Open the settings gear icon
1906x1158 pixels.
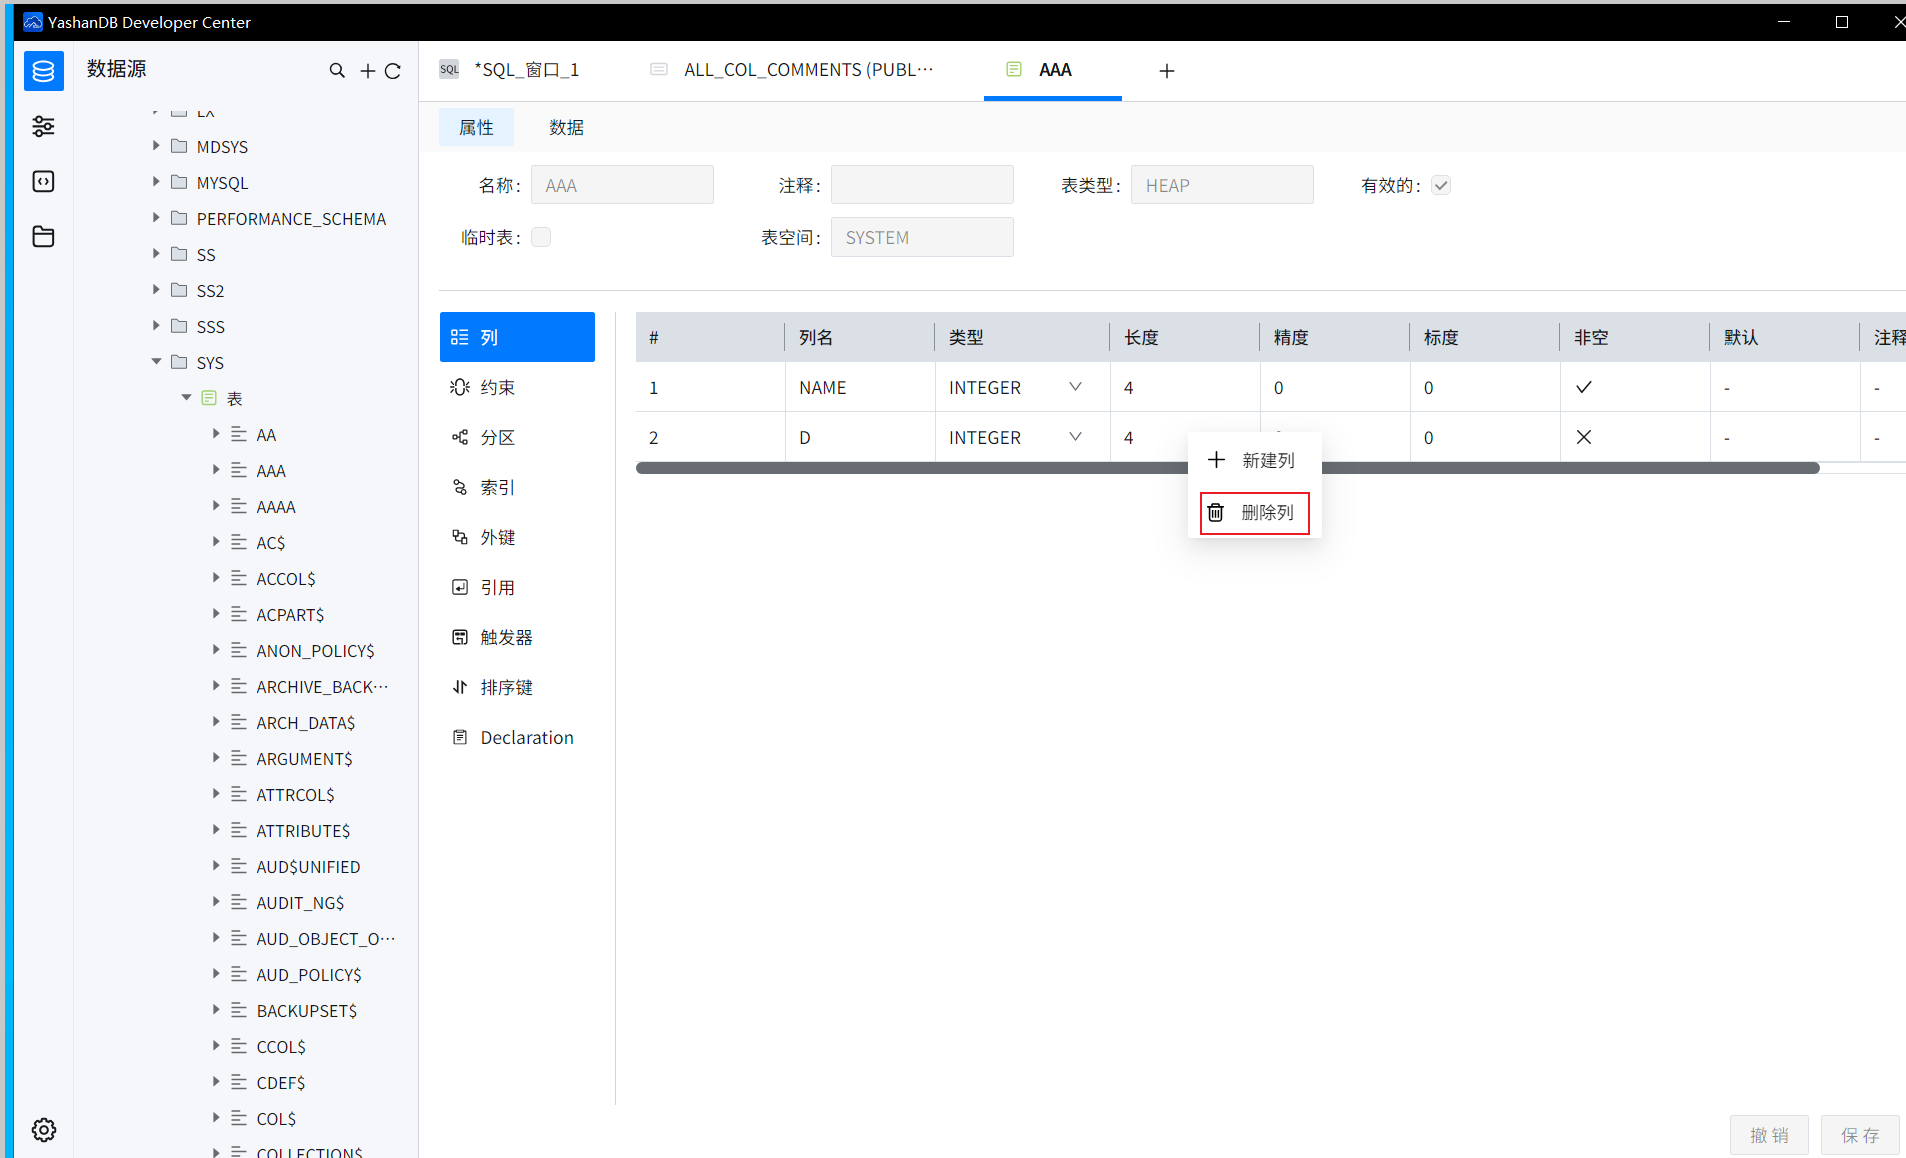[x=44, y=1129]
